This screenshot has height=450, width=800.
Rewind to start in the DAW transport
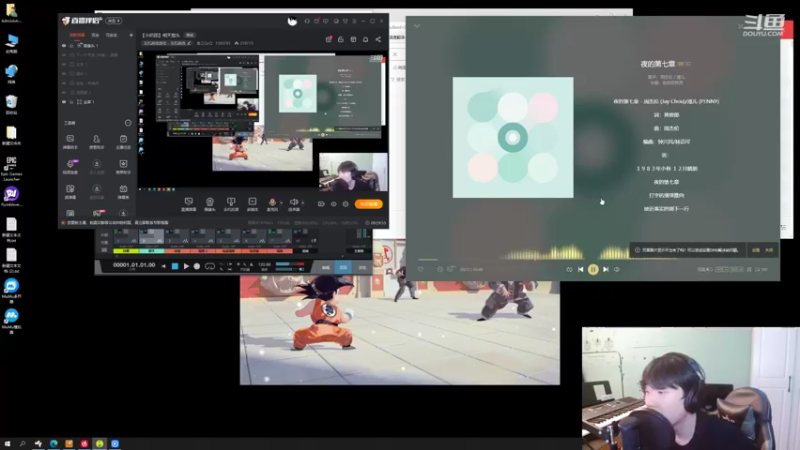(x=163, y=266)
